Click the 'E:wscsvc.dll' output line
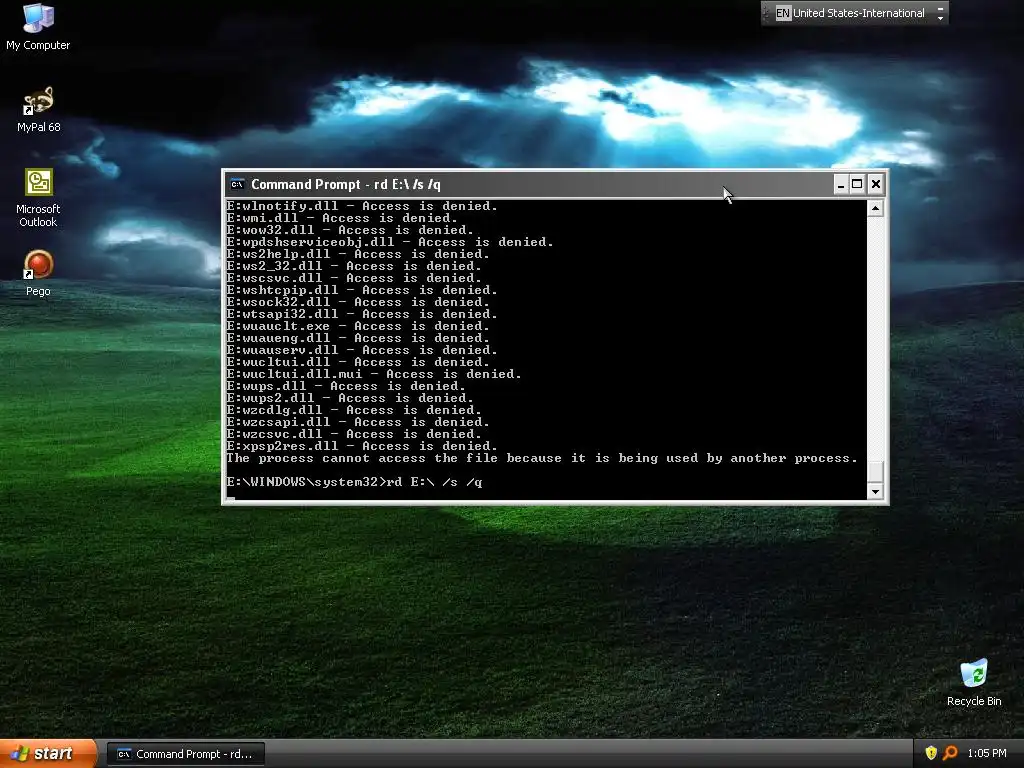The image size is (1024, 768). click(x=354, y=278)
